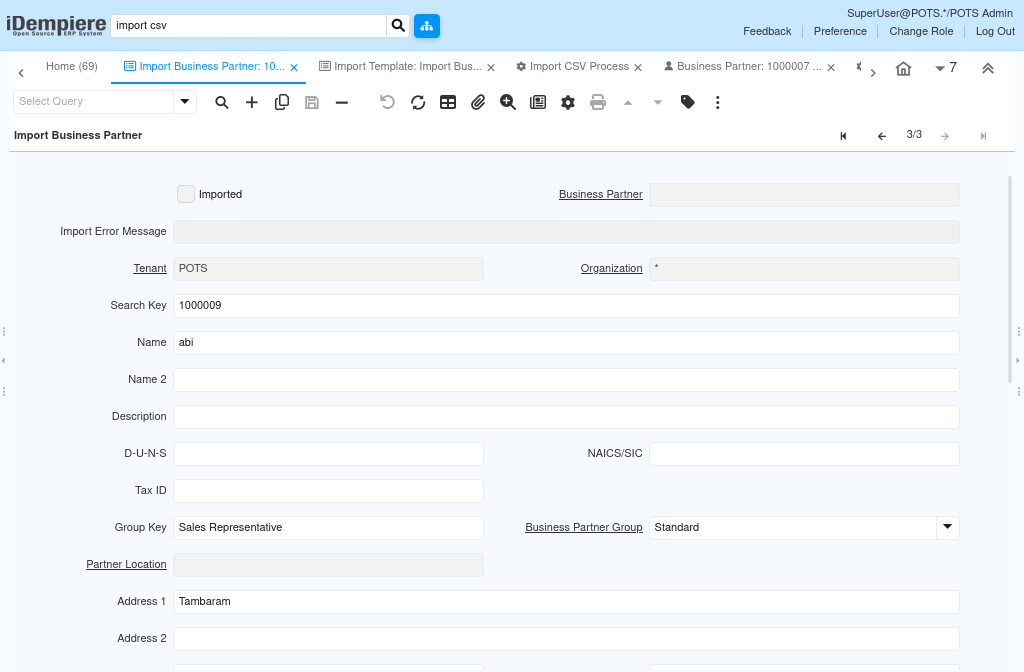The image size is (1024, 672).
Task: Follow the Business Partner field label link
Action: click(x=601, y=195)
